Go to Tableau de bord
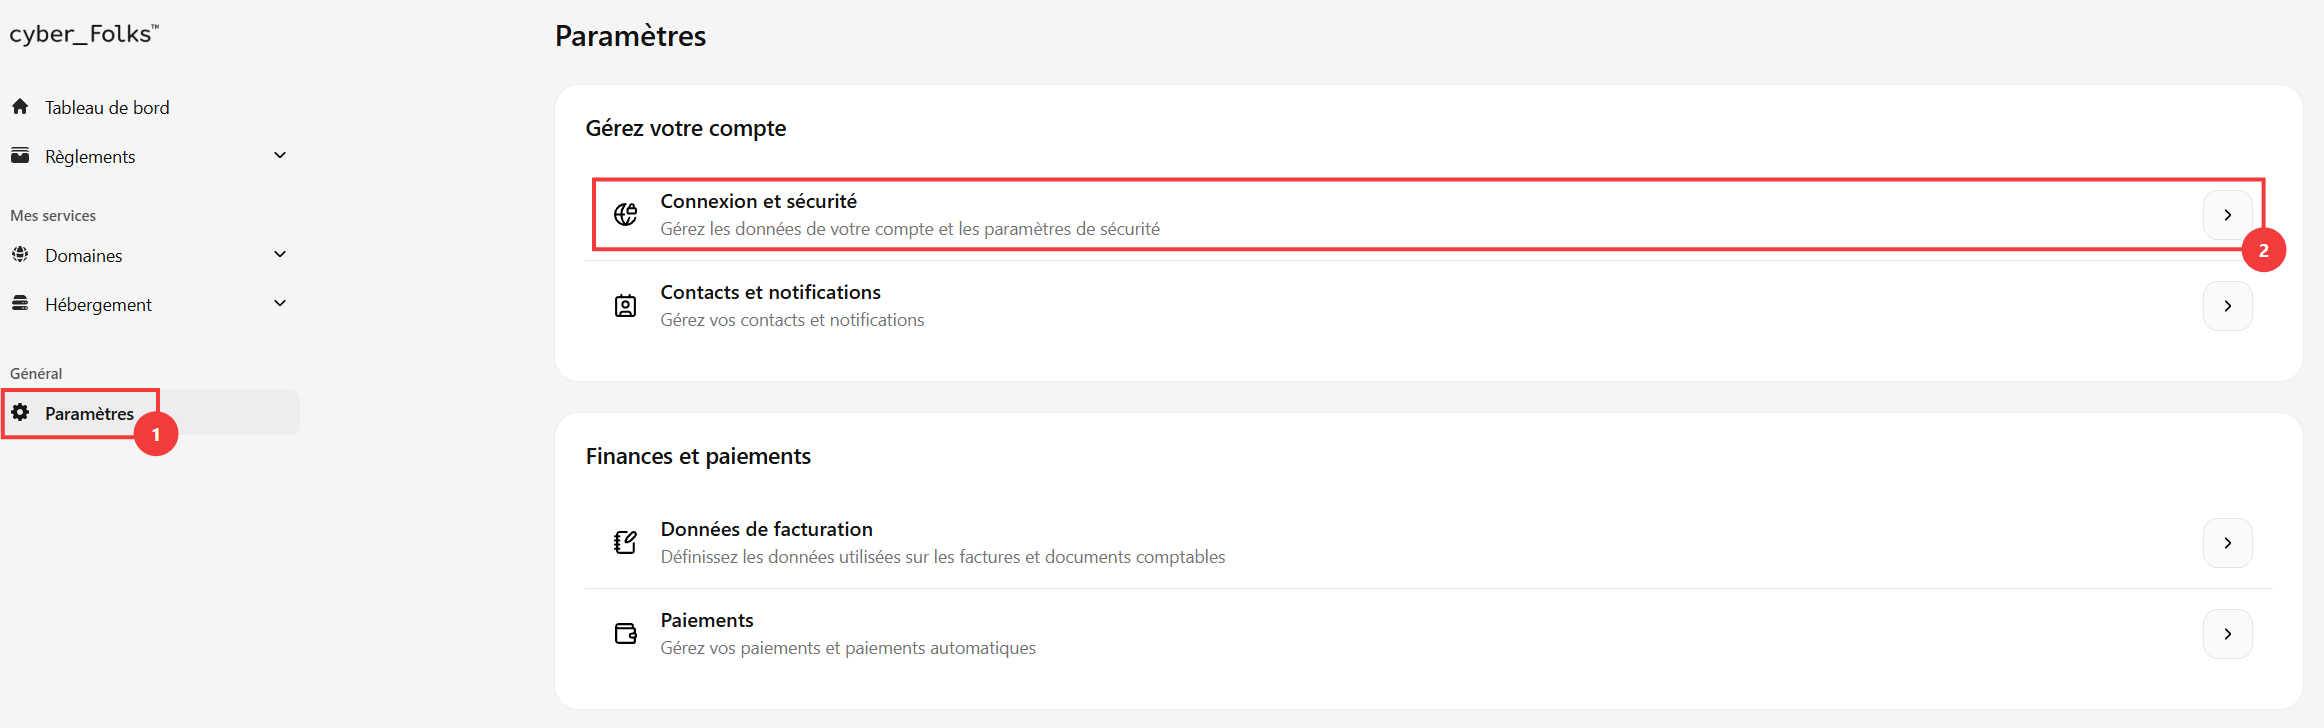Viewport: 2324px width, 728px height. 107,107
